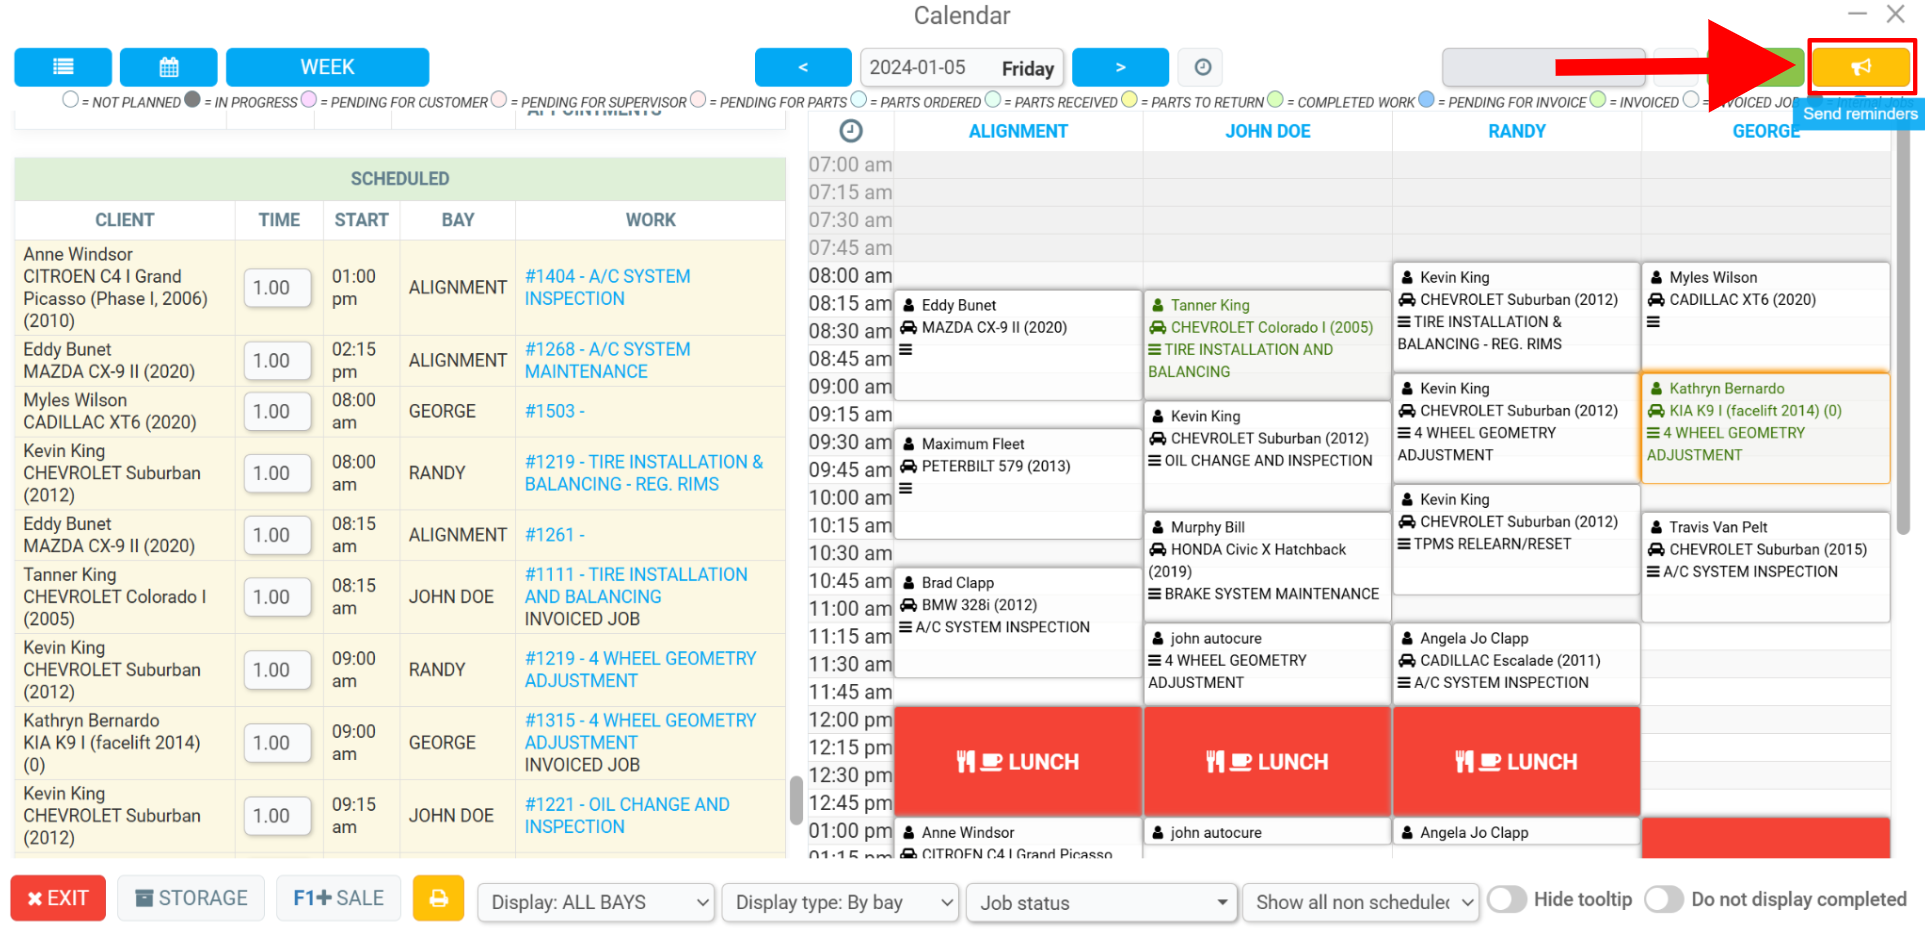
Task: Enable the Hide tooltip toggle
Action: click(1507, 899)
